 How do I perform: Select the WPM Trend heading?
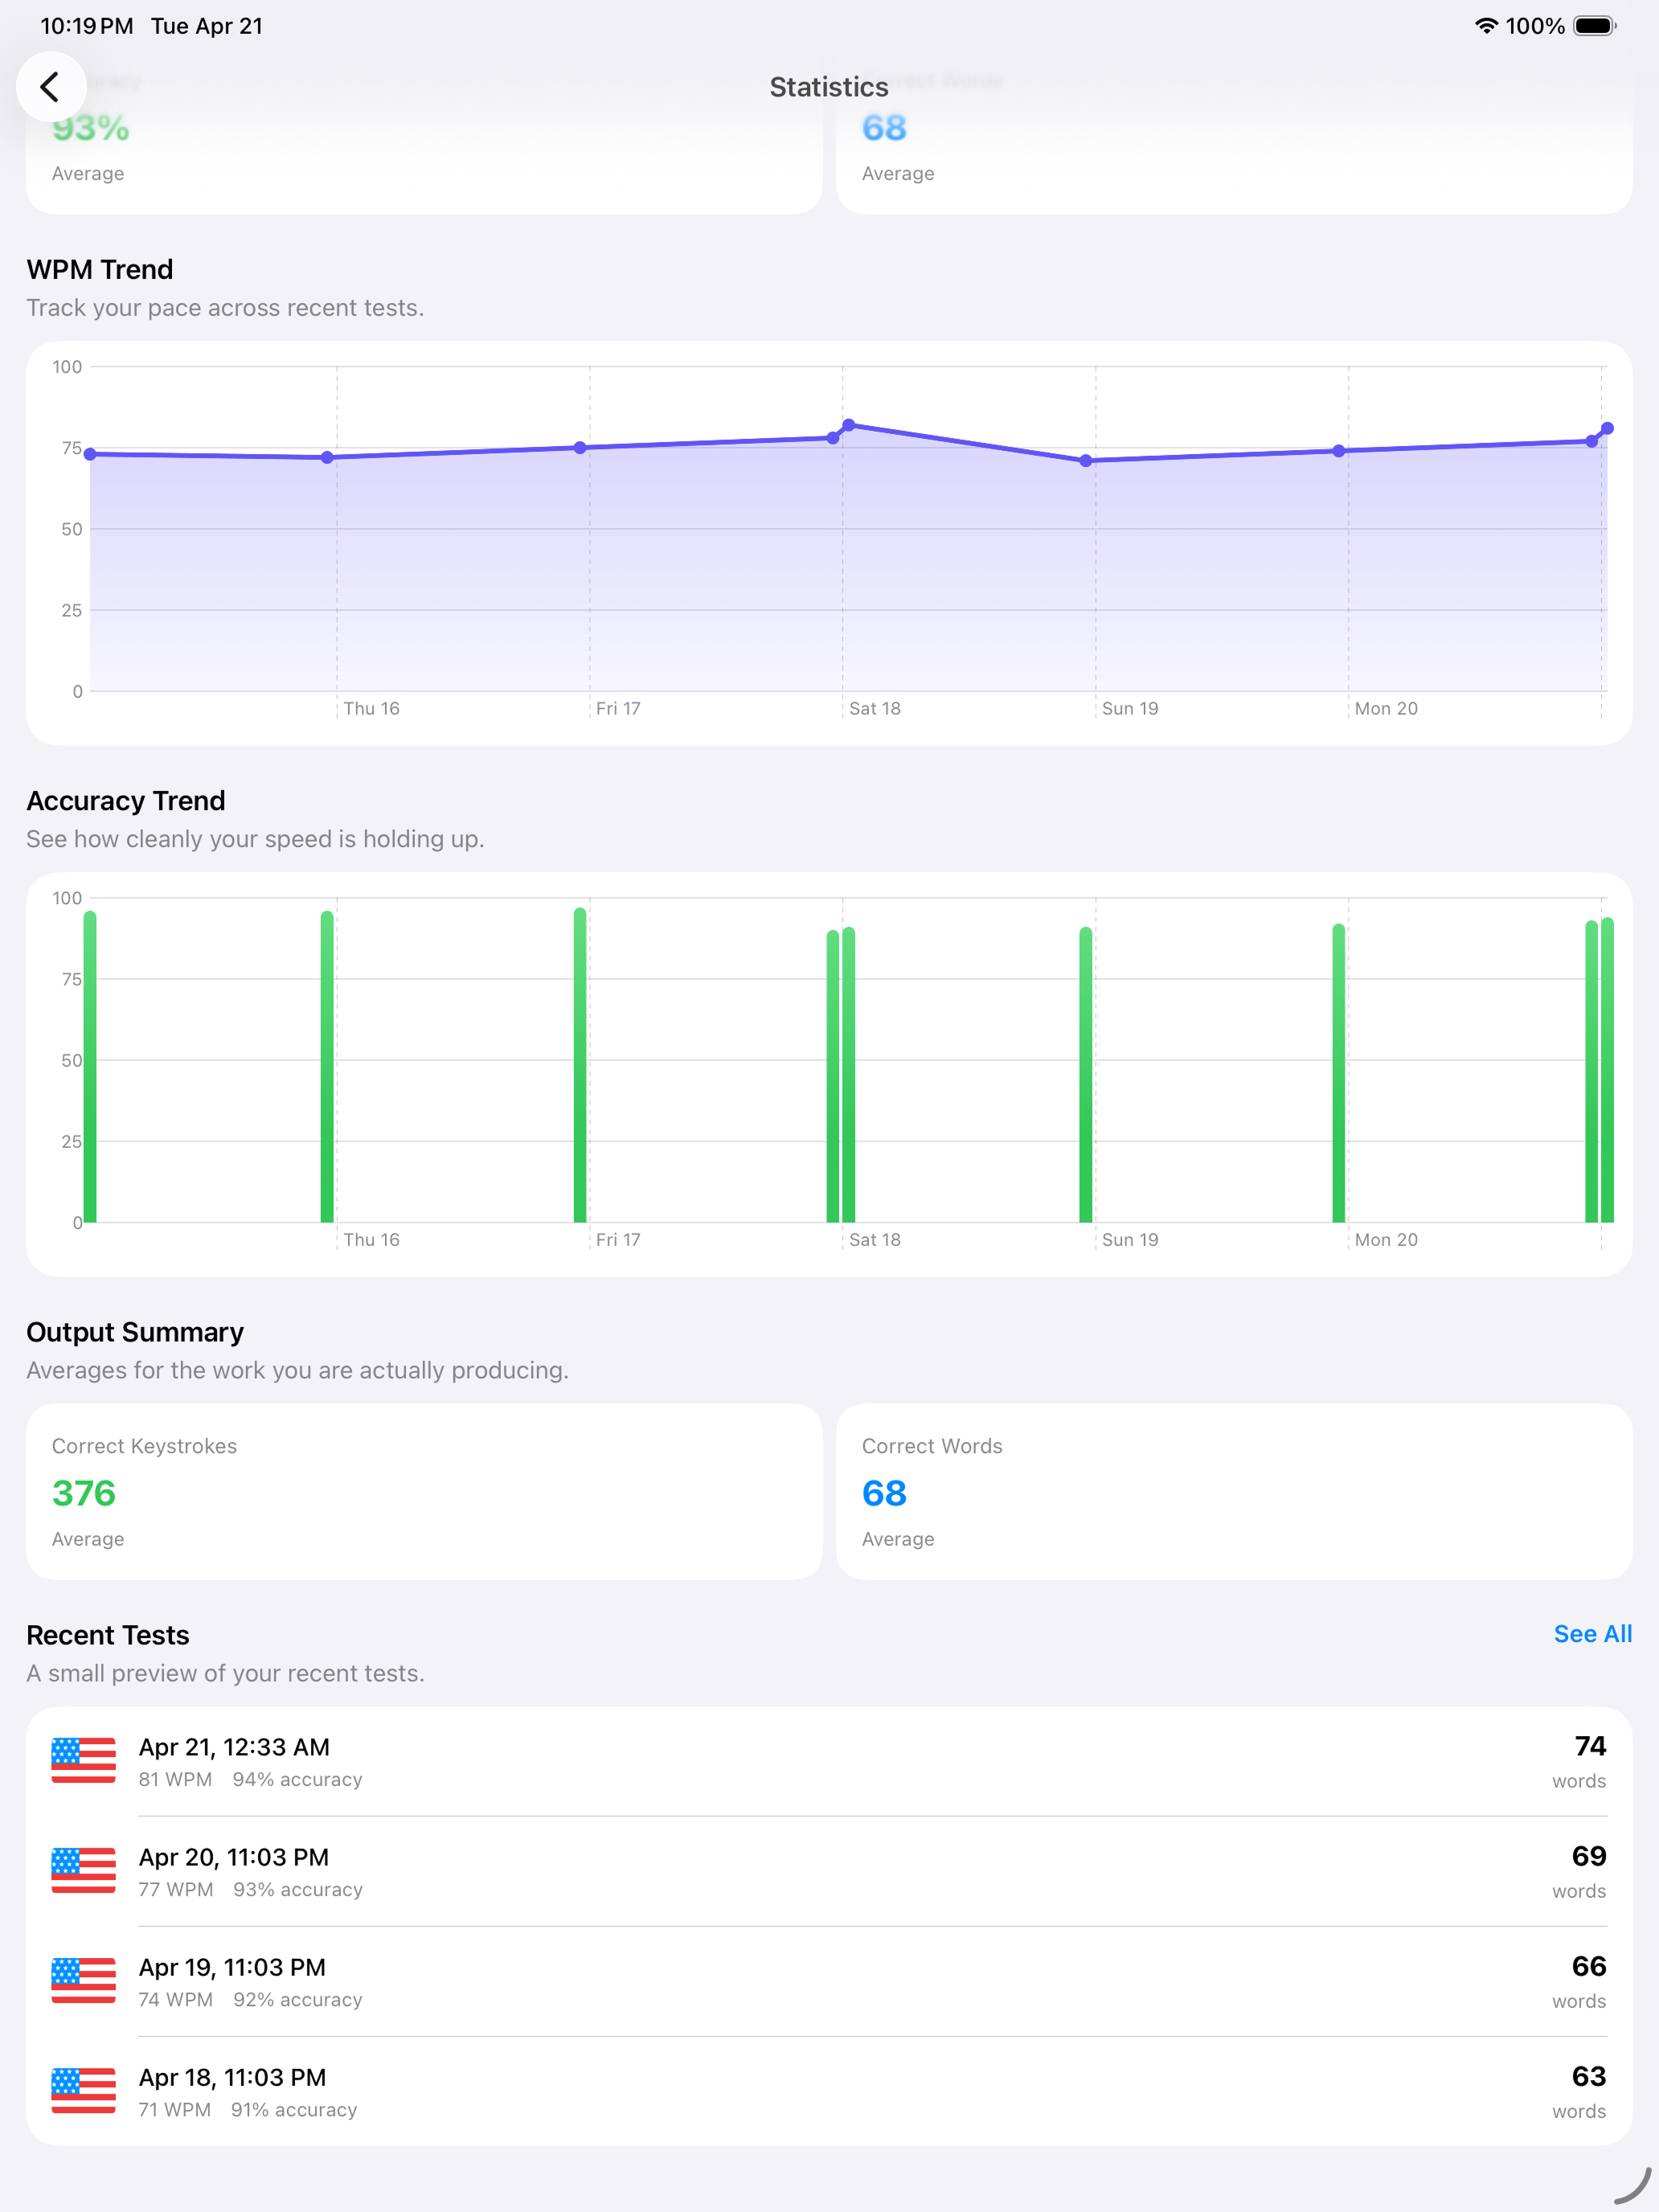click(100, 269)
